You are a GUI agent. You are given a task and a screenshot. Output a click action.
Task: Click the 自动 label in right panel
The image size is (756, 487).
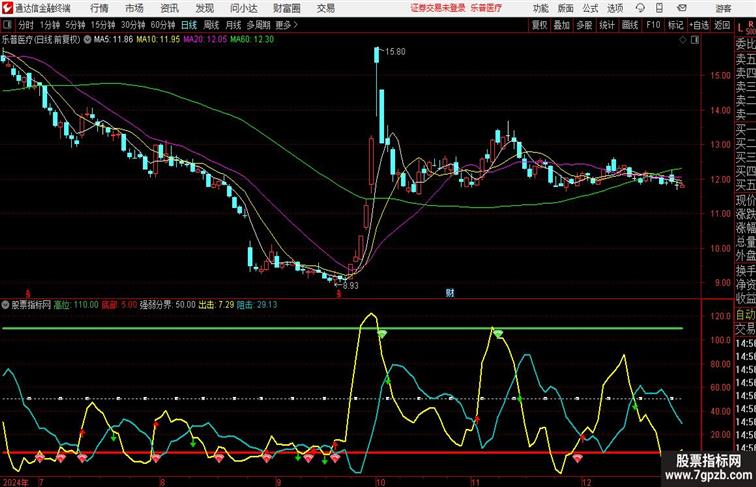[745, 315]
